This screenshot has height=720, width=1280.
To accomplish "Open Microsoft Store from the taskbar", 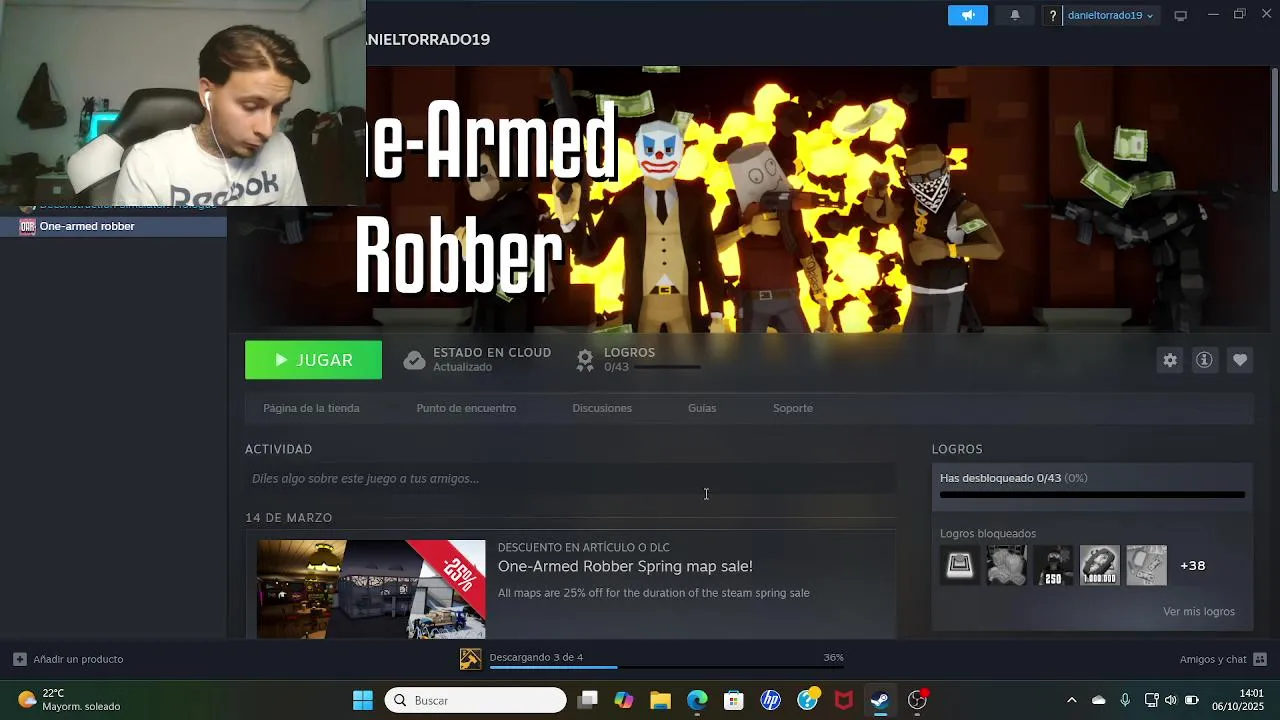I will tap(734, 700).
